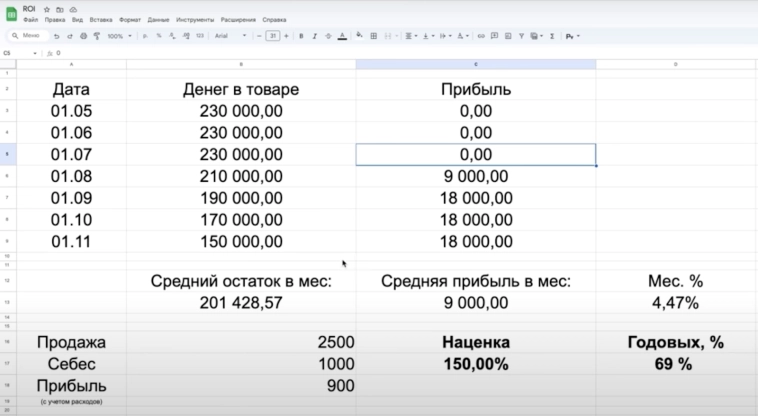Click the undo arrow
The image size is (758, 416).
pos(57,36)
